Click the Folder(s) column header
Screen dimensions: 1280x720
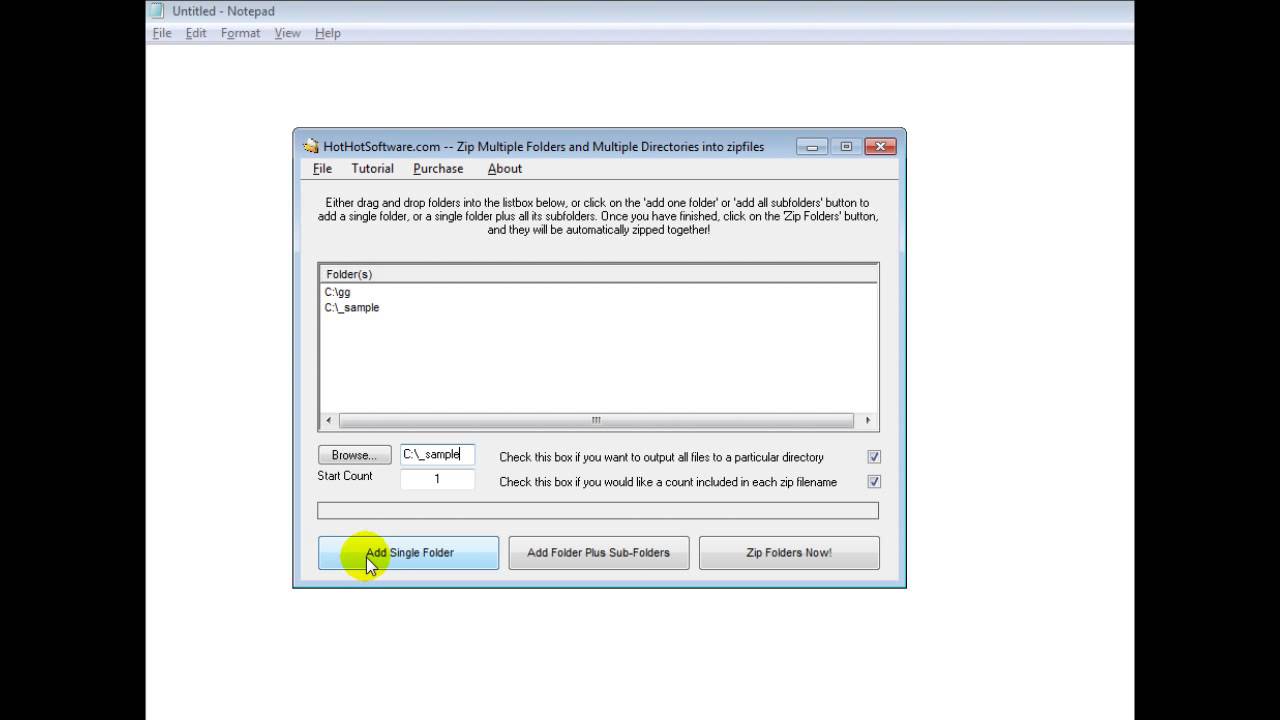click(x=598, y=274)
